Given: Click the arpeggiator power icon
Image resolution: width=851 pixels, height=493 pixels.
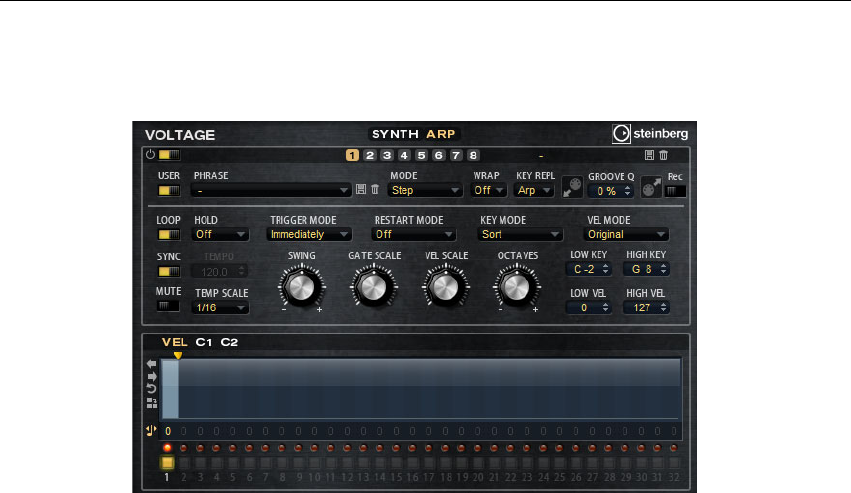Looking at the screenshot, I should 150,155.
